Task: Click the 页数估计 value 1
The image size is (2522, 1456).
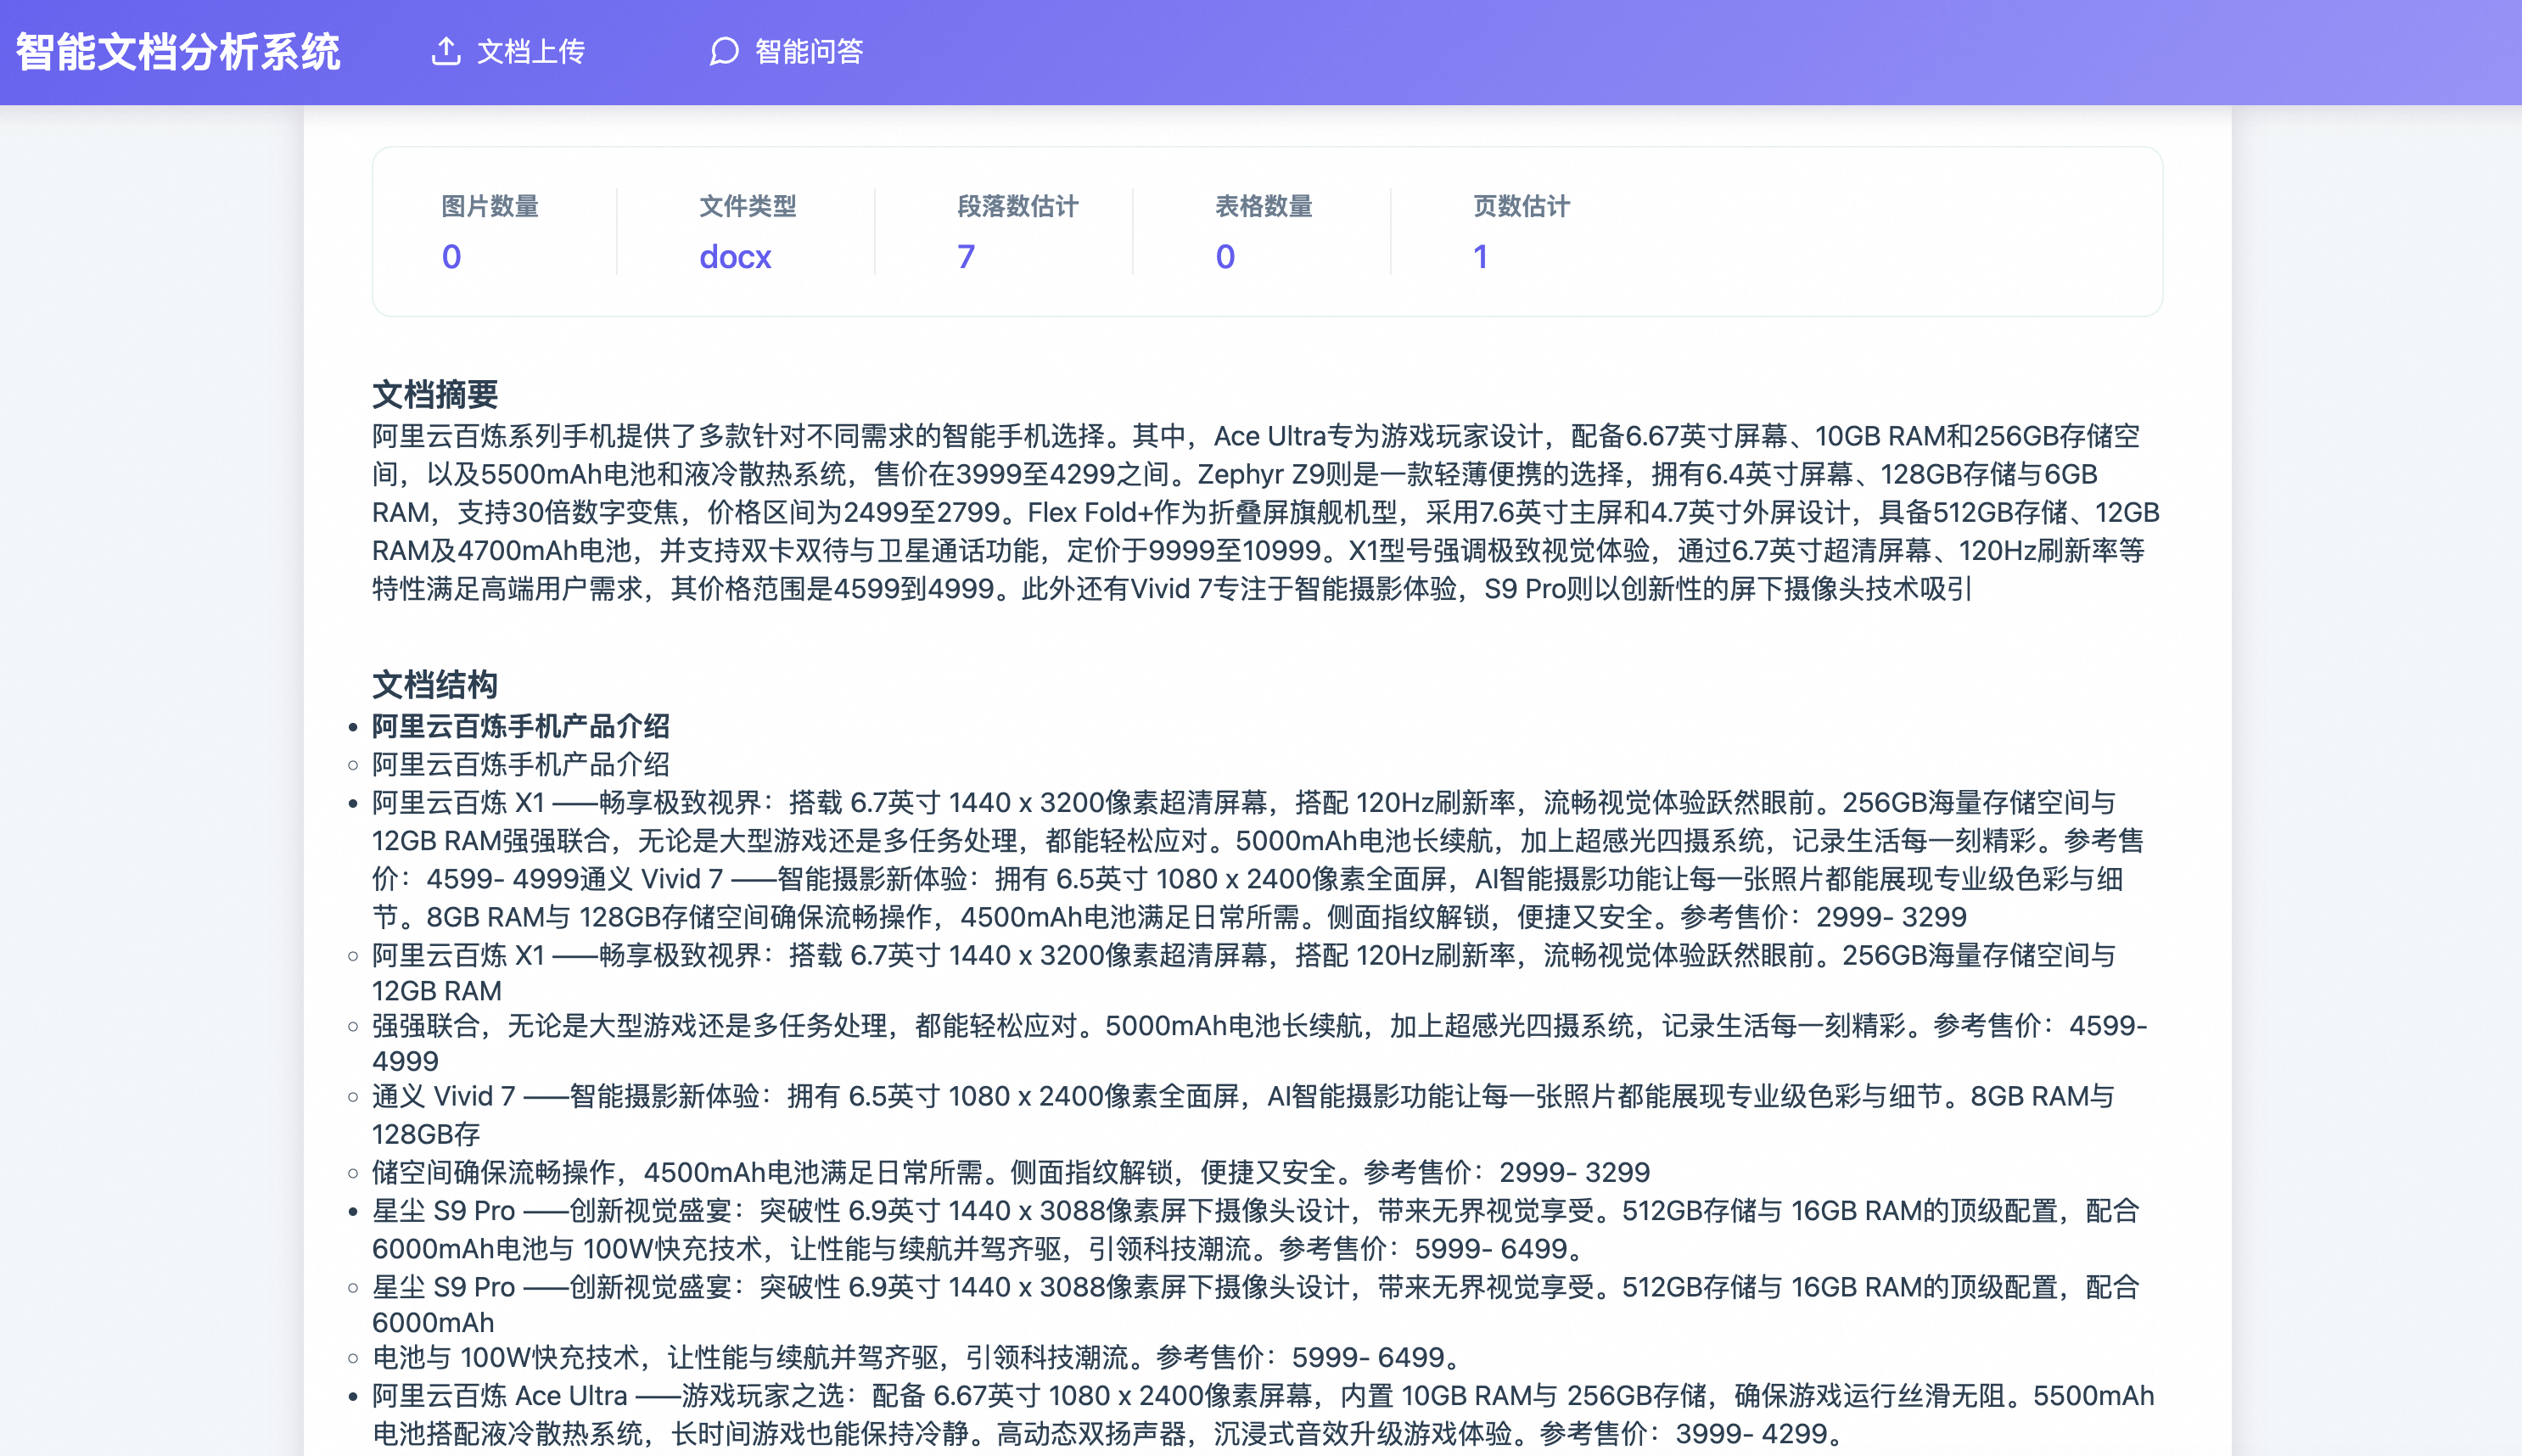Action: (1480, 257)
